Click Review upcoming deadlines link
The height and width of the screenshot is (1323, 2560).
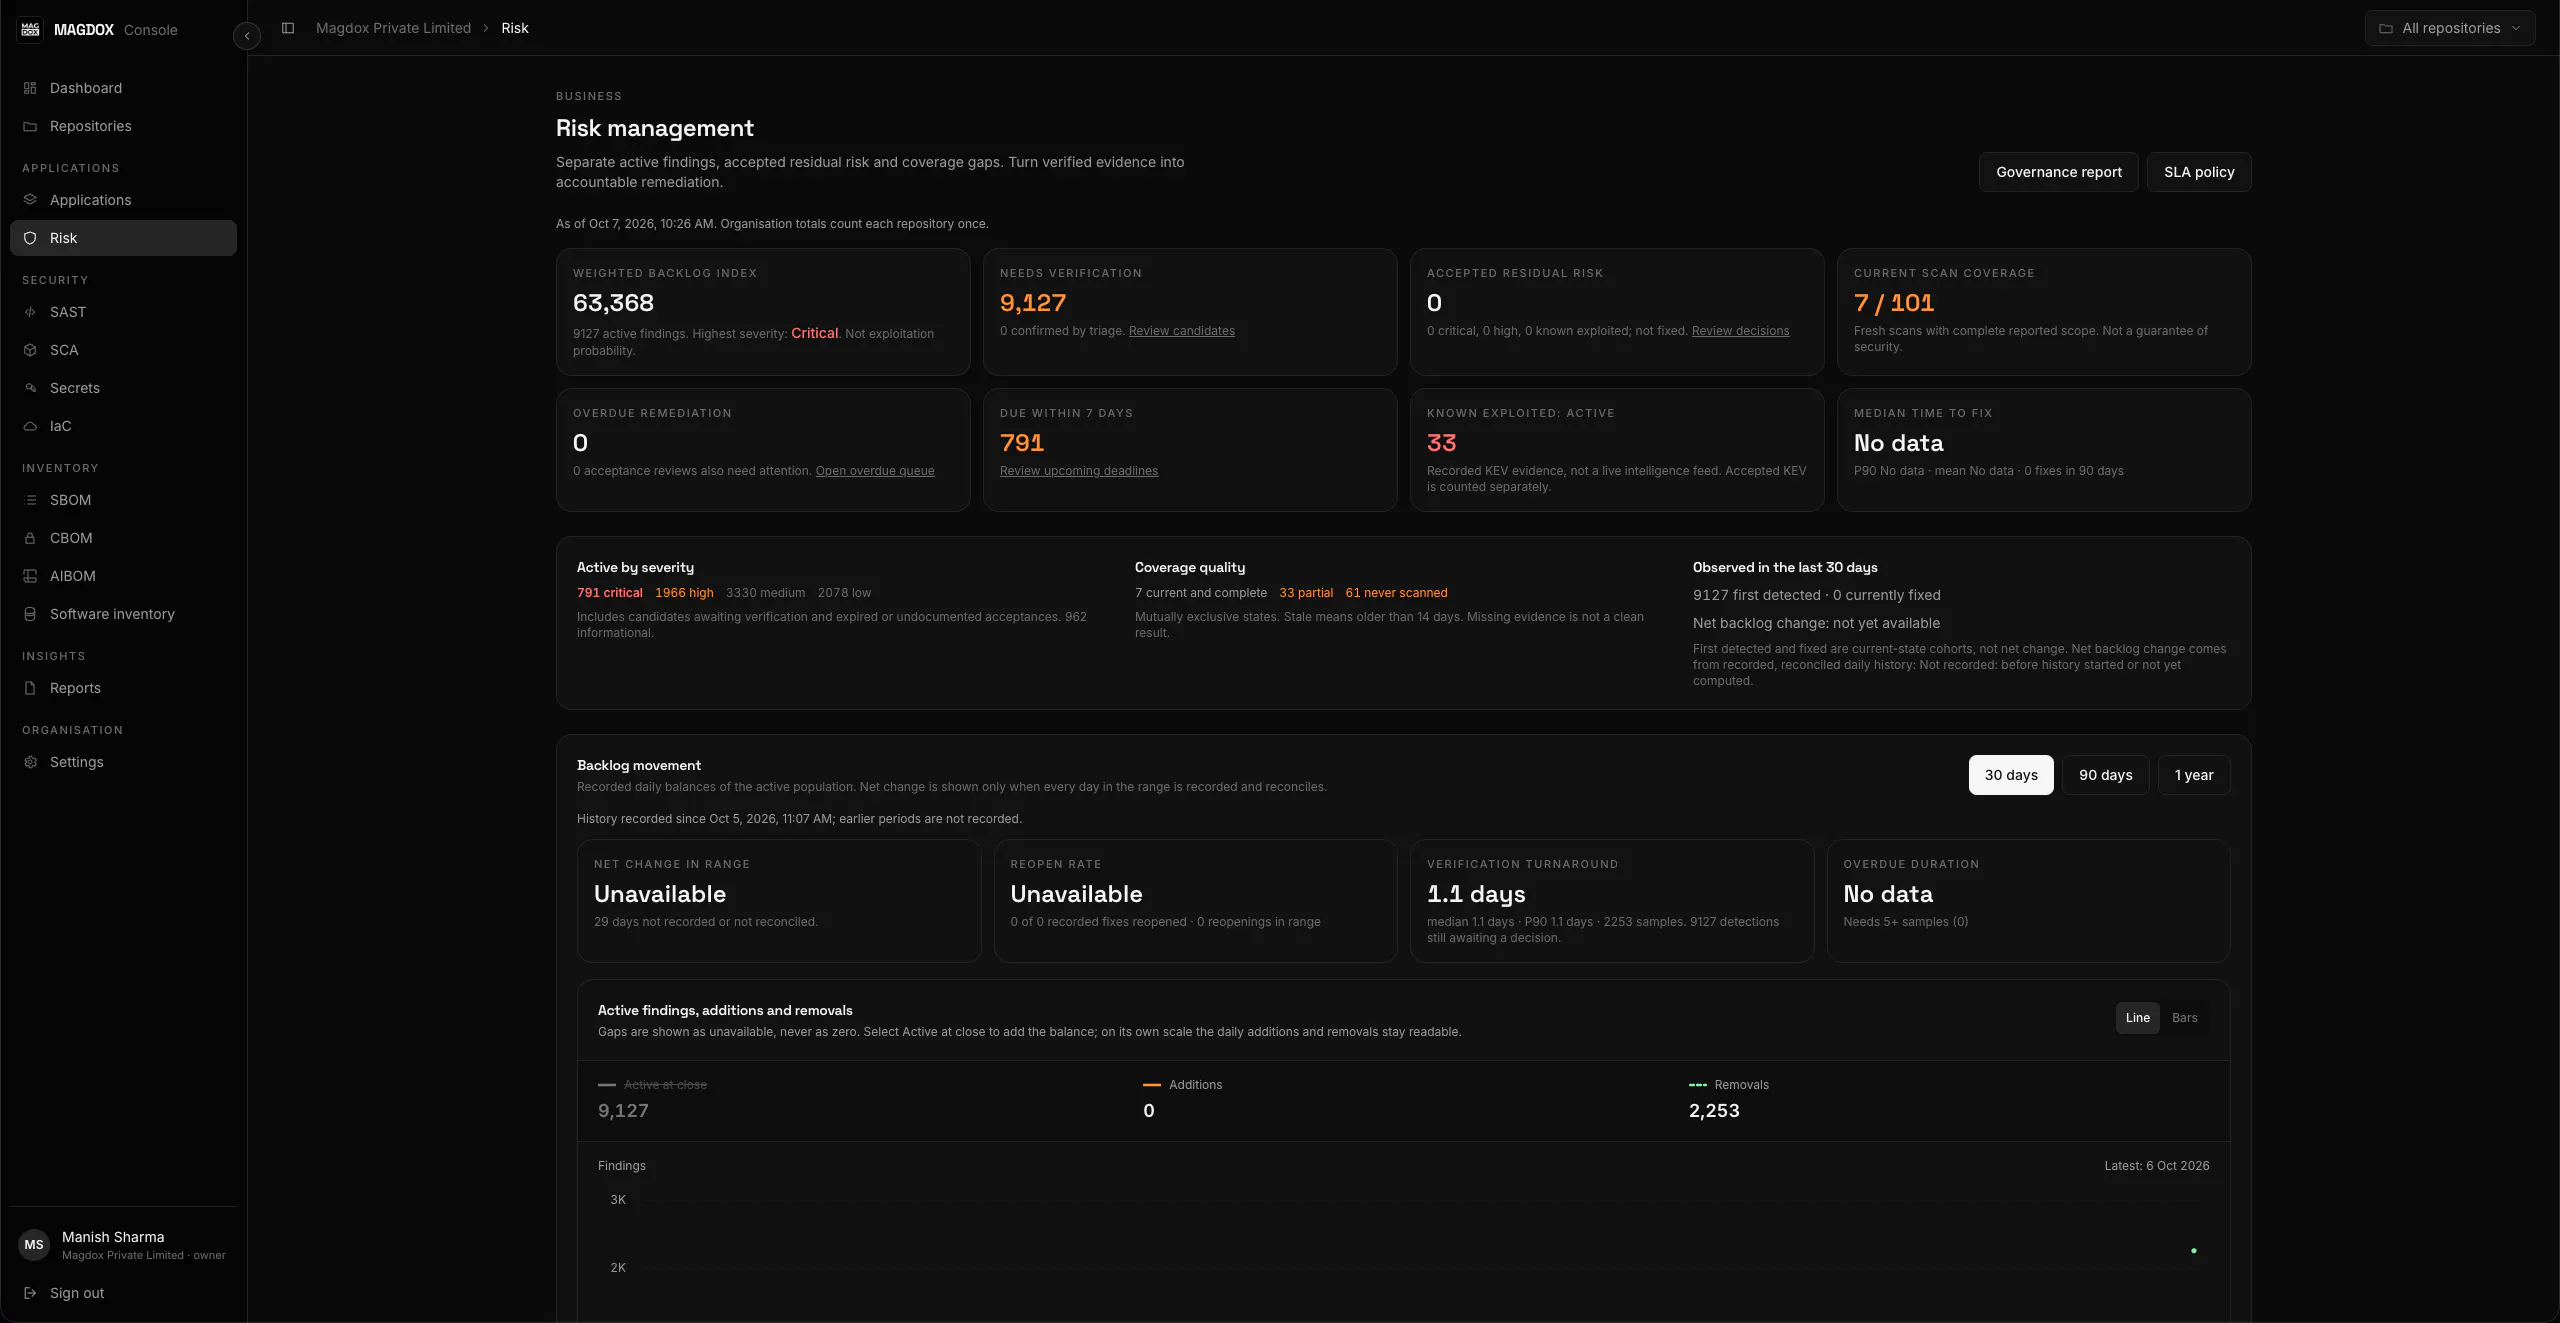tap(1079, 471)
